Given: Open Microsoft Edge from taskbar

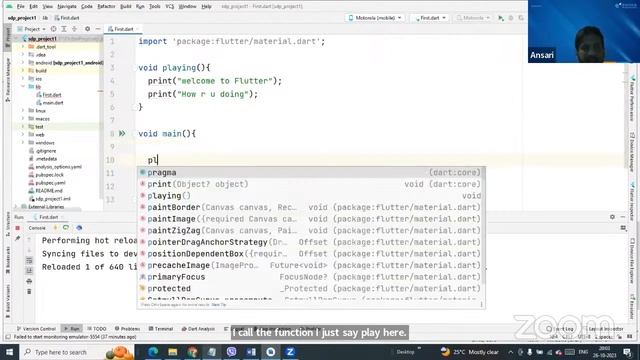Looking at the screenshot, I should point(153,352).
